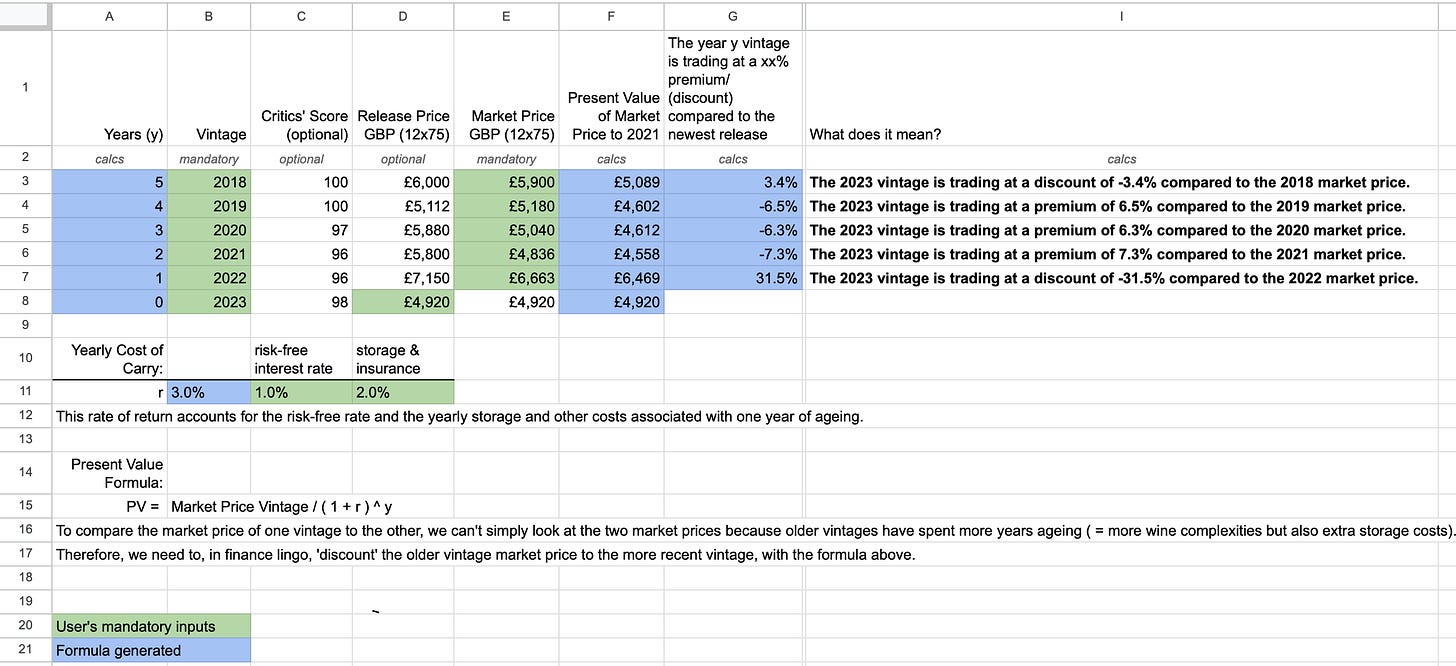Select row 8 header

click(25, 302)
